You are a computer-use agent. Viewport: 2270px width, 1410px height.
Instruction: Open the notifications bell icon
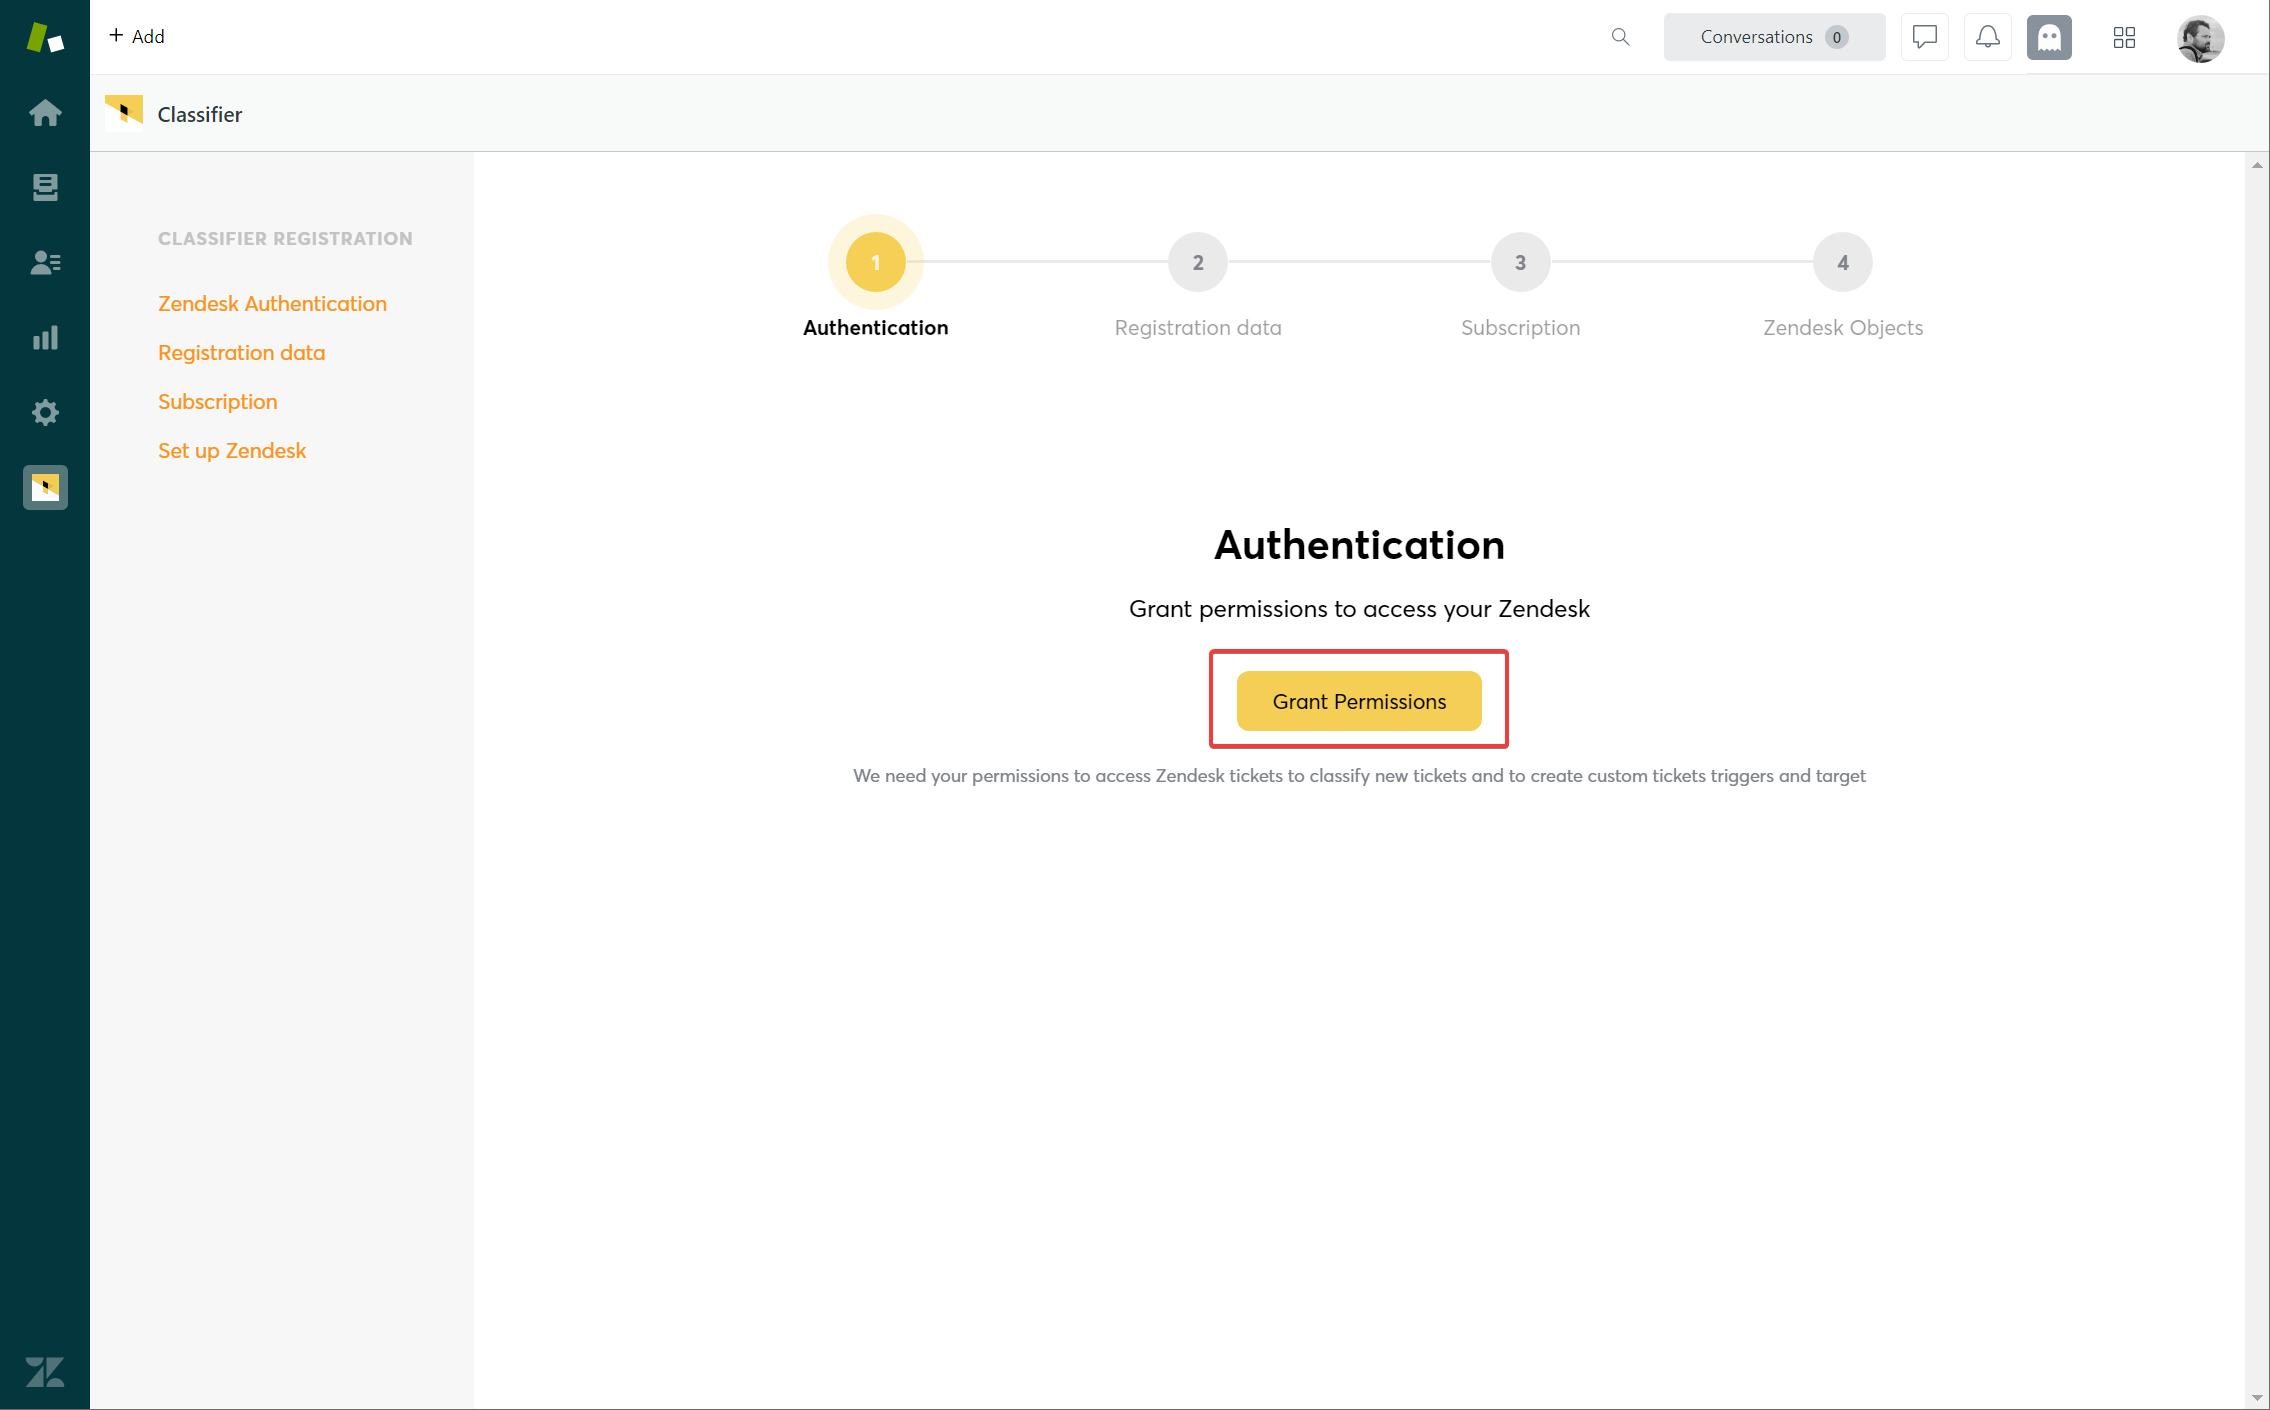[1987, 36]
